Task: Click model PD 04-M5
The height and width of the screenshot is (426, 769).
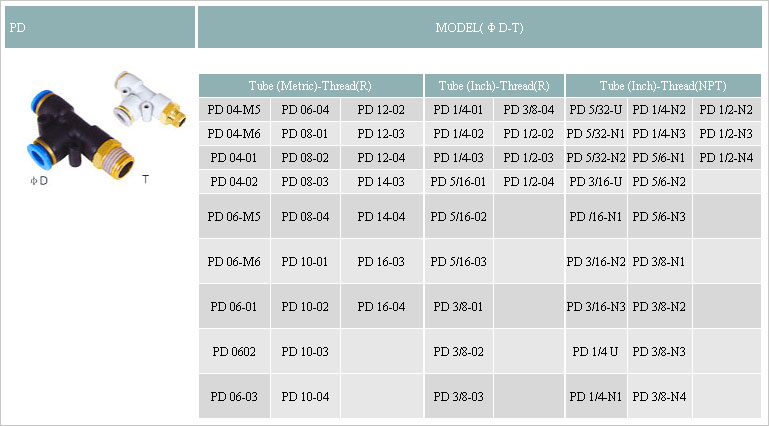Action: pos(233,109)
